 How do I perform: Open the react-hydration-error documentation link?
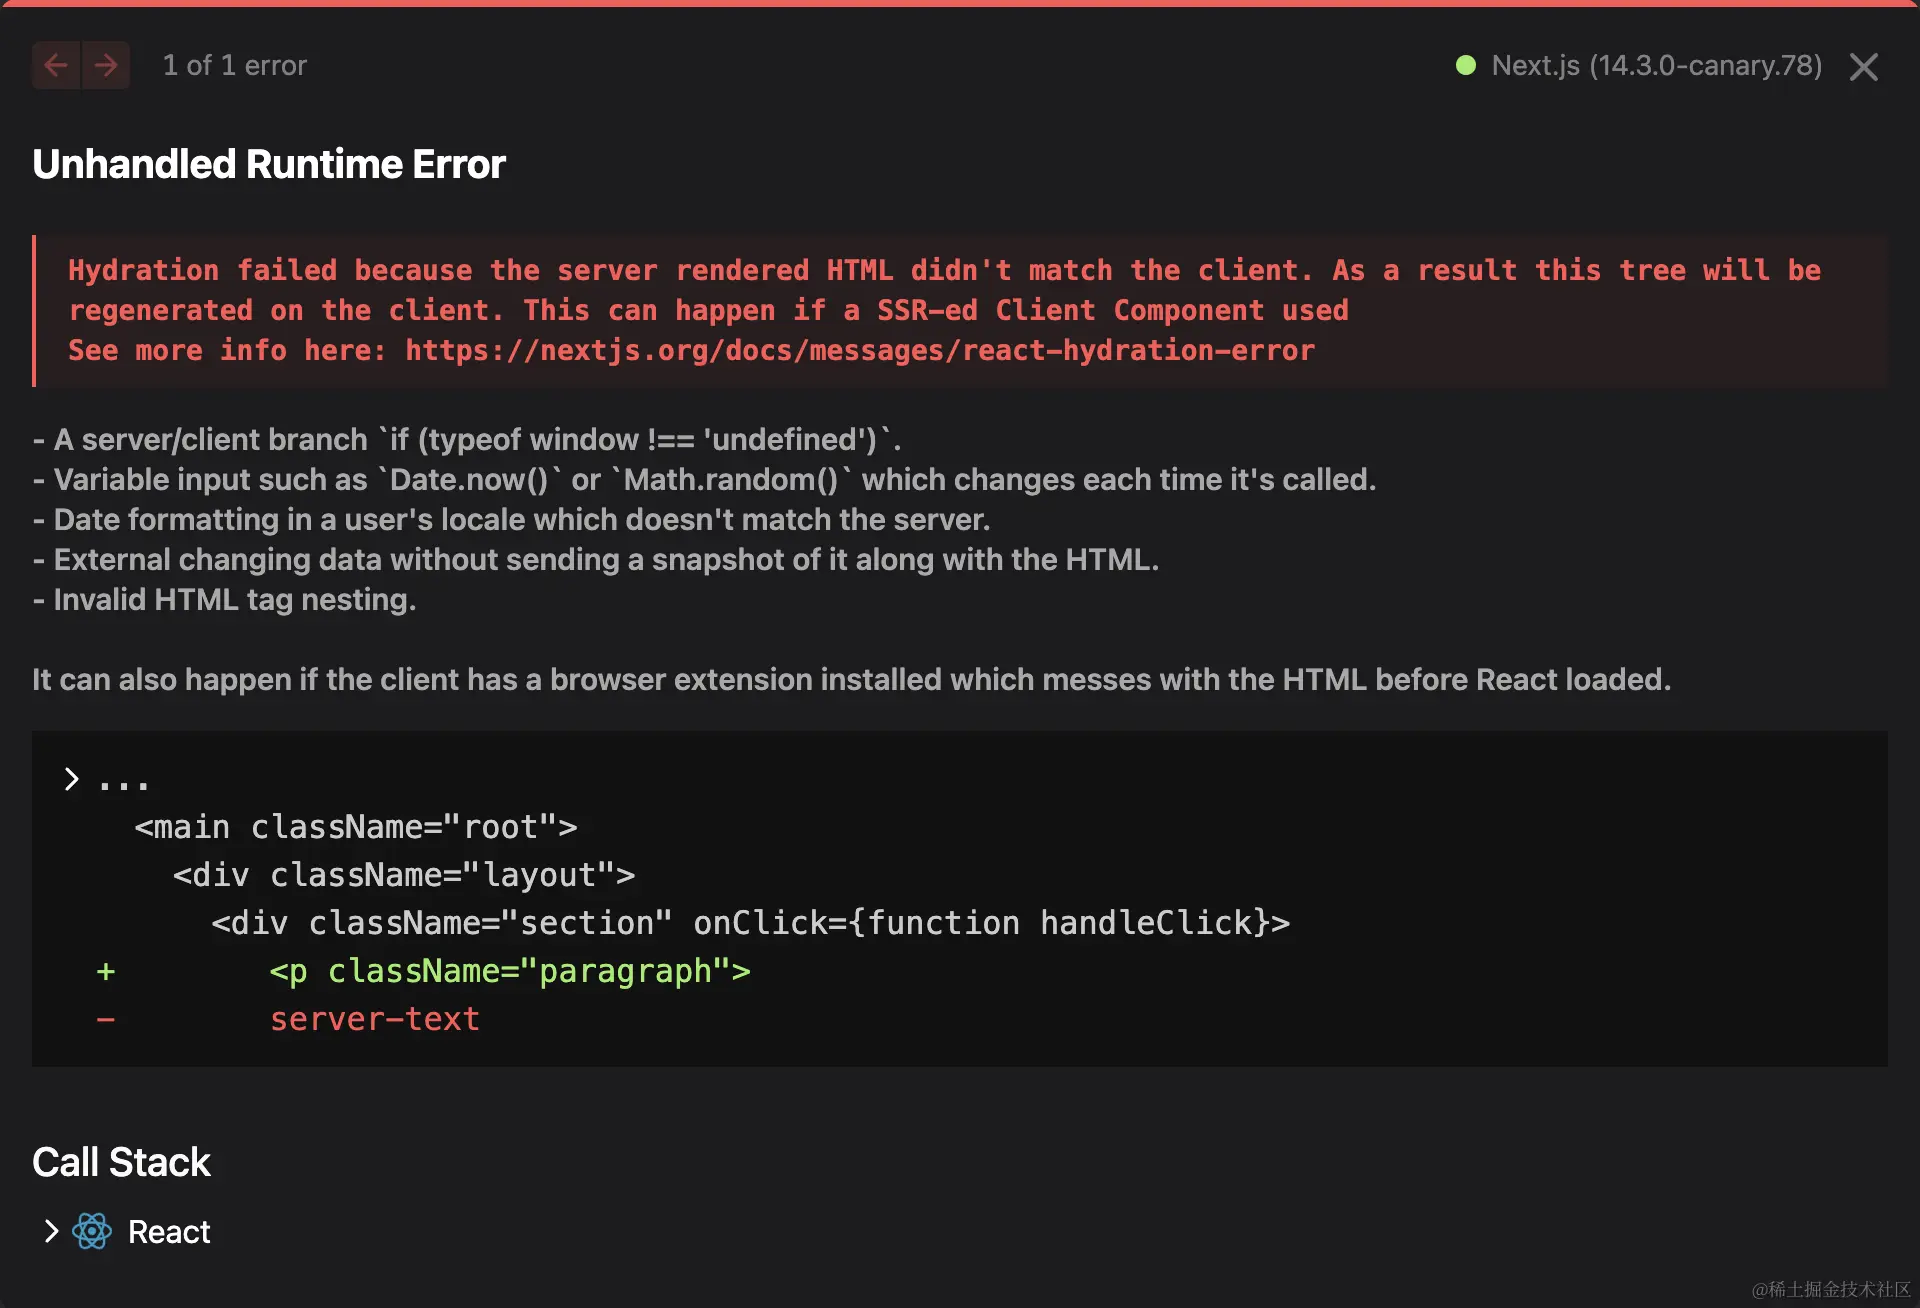tap(858, 350)
